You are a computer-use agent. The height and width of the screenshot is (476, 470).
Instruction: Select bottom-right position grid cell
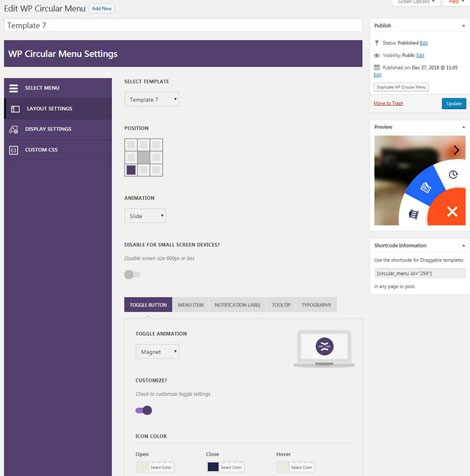pos(156,170)
